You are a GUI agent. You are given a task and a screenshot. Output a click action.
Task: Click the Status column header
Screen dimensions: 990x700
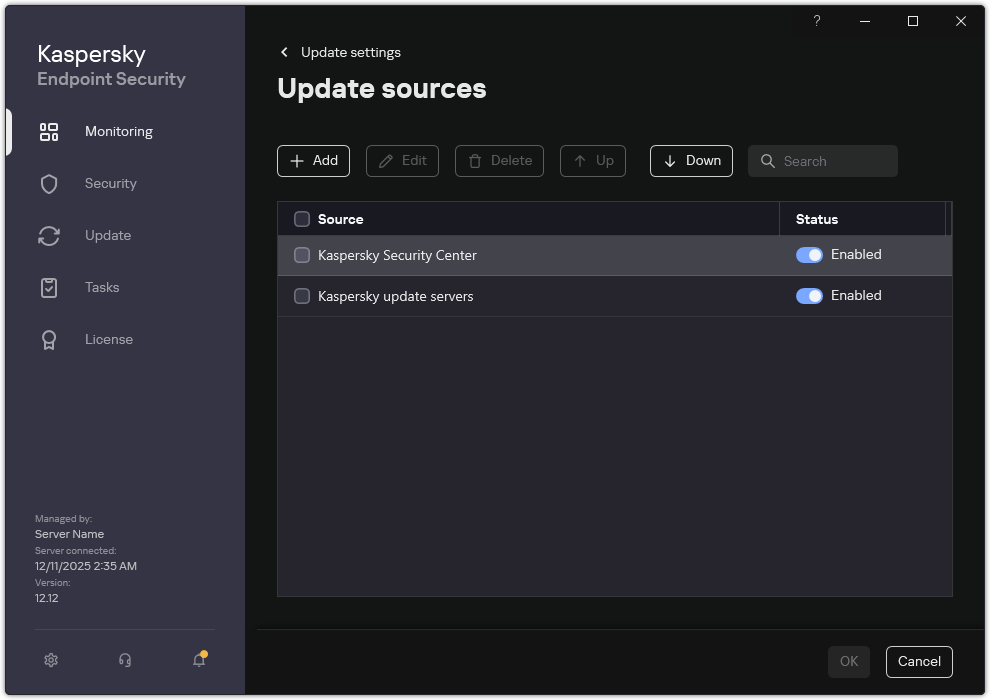pos(816,218)
